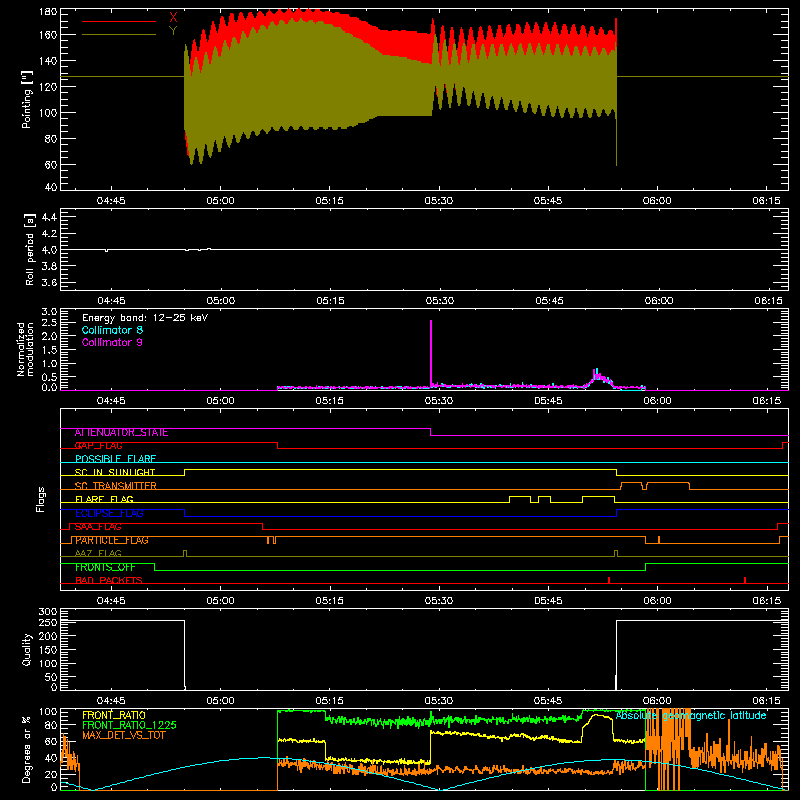Click the 300 value on the Quality axis
The height and width of the screenshot is (800, 800).
(x=48, y=612)
